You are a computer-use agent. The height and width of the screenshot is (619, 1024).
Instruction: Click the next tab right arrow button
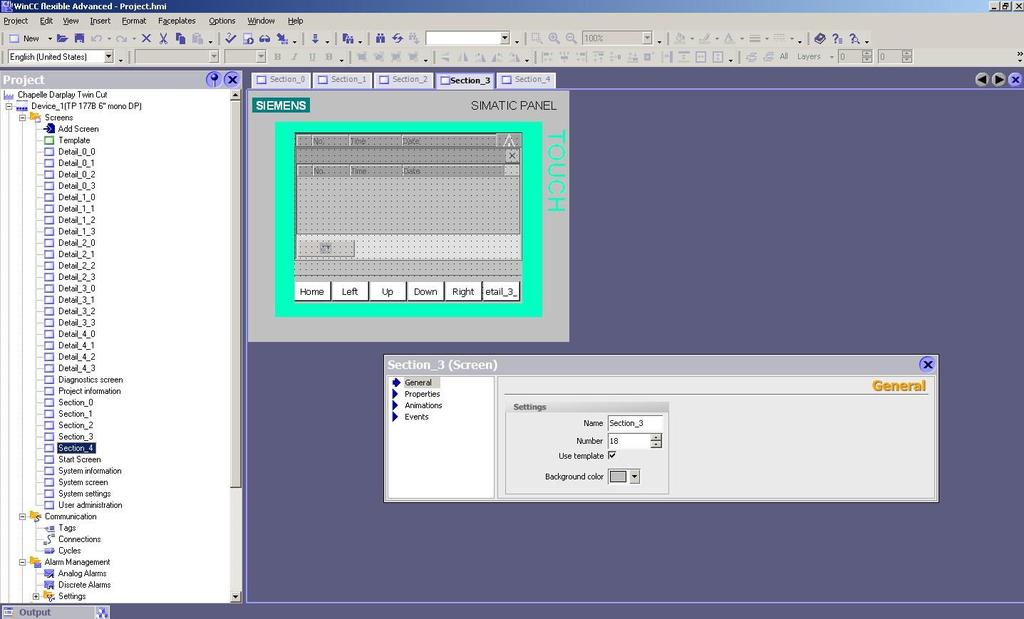[999, 80]
